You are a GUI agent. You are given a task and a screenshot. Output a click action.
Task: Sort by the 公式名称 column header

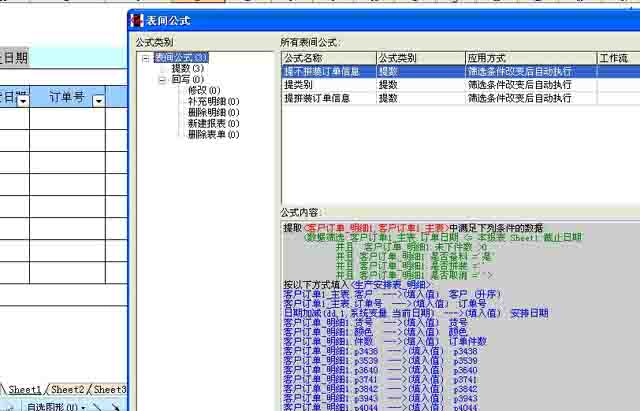(328, 59)
